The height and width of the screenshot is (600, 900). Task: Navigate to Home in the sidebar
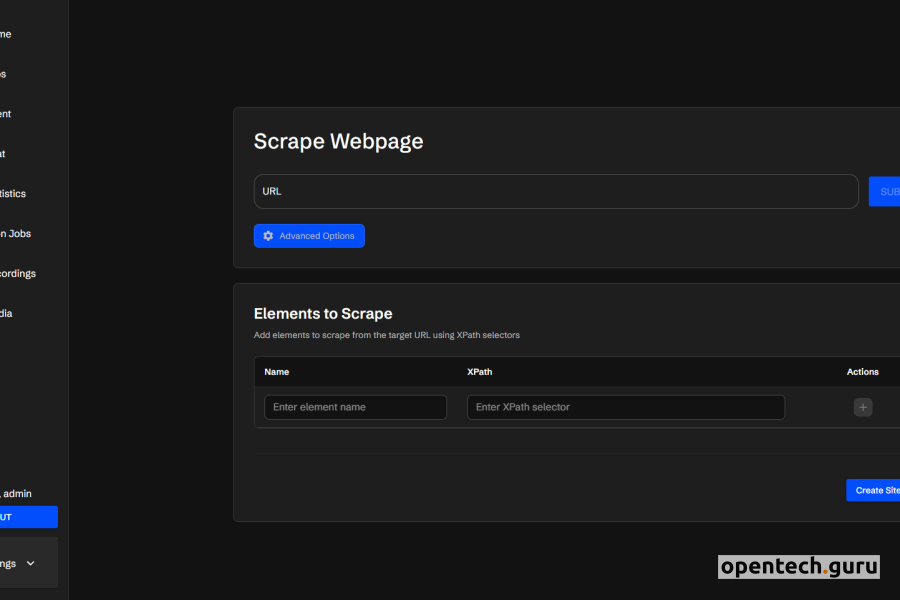point(6,33)
